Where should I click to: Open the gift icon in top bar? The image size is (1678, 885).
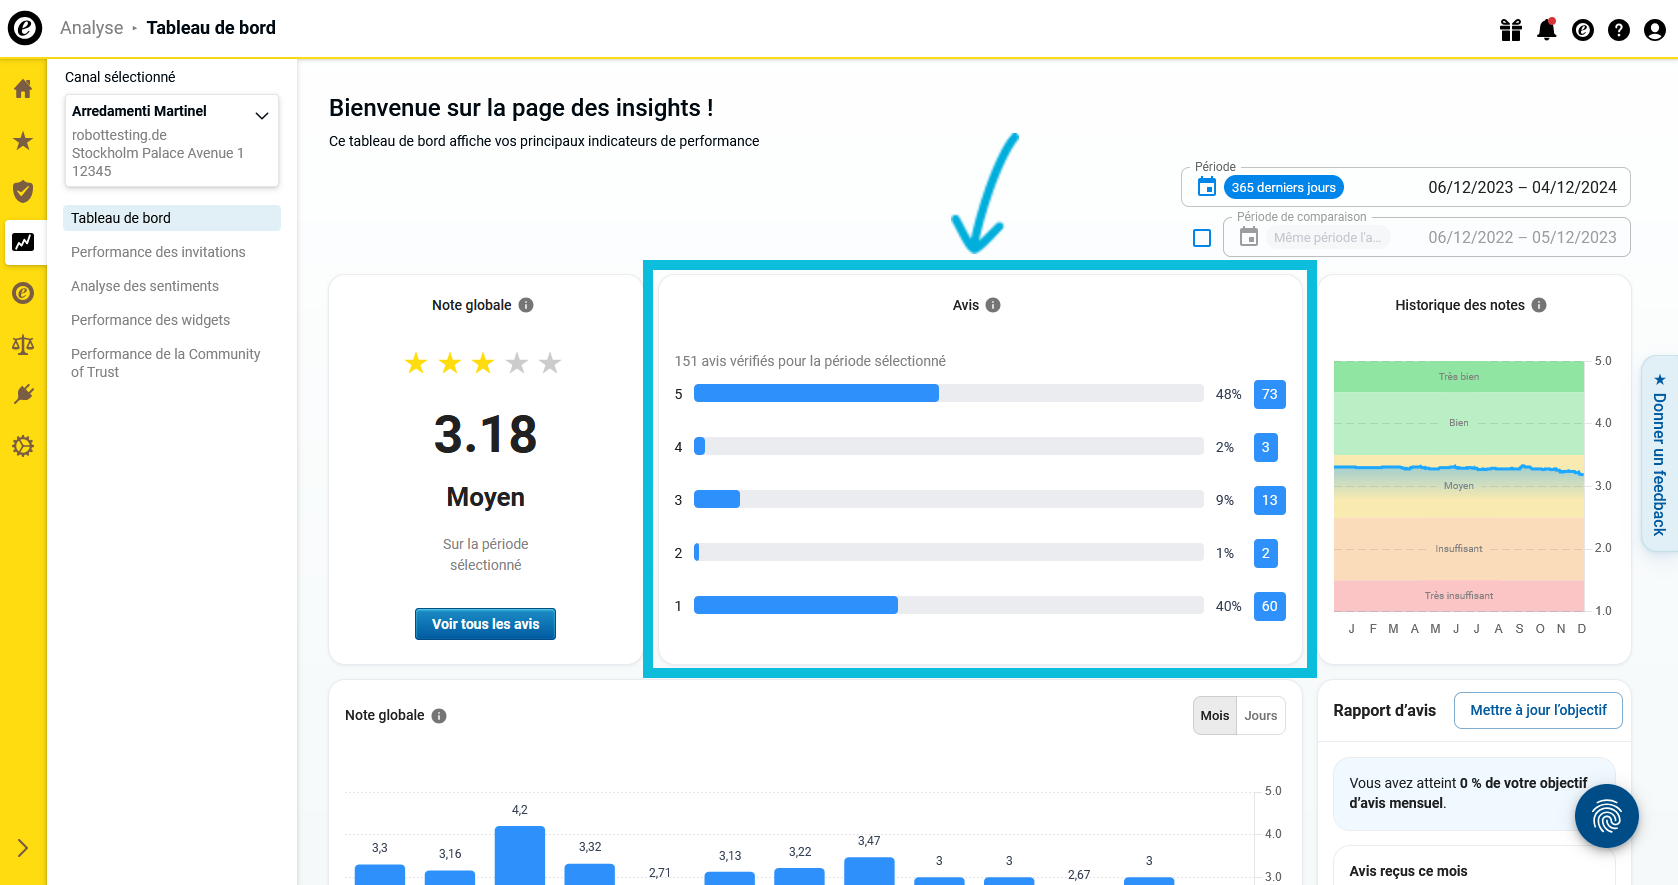pos(1510,30)
